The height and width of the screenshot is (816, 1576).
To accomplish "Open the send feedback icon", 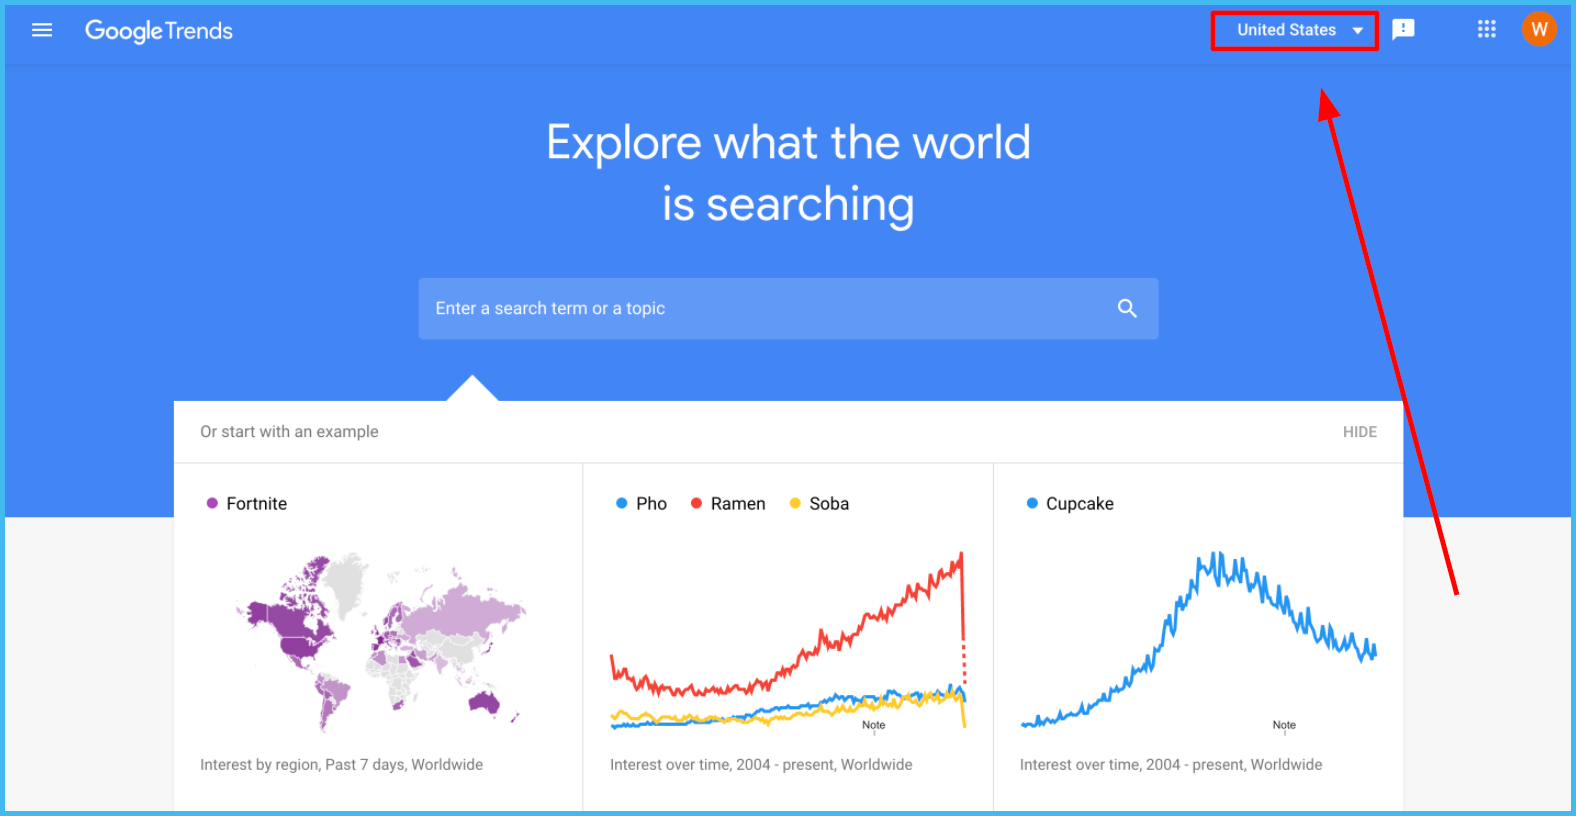I will [x=1403, y=30].
